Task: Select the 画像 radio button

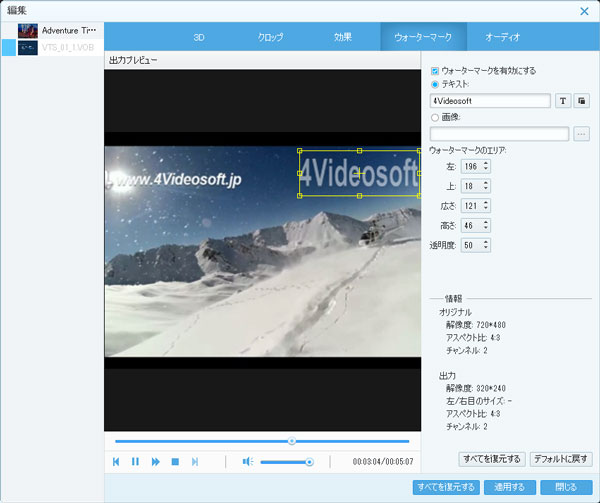Action: [x=435, y=117]
